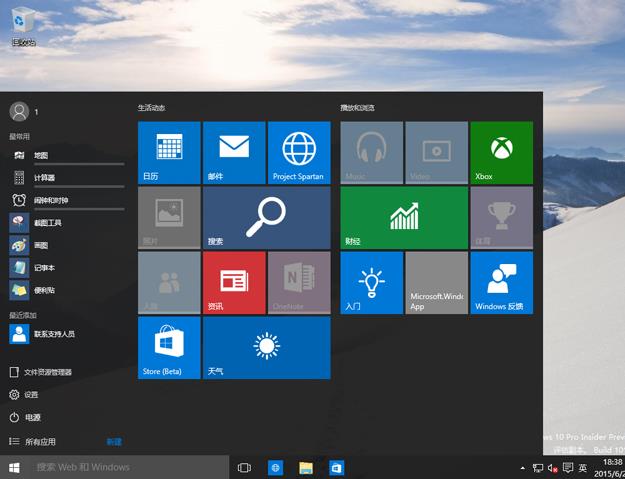Open 联系支持人员 contact support
Viewport: 625px width, 479px height.
67,334
